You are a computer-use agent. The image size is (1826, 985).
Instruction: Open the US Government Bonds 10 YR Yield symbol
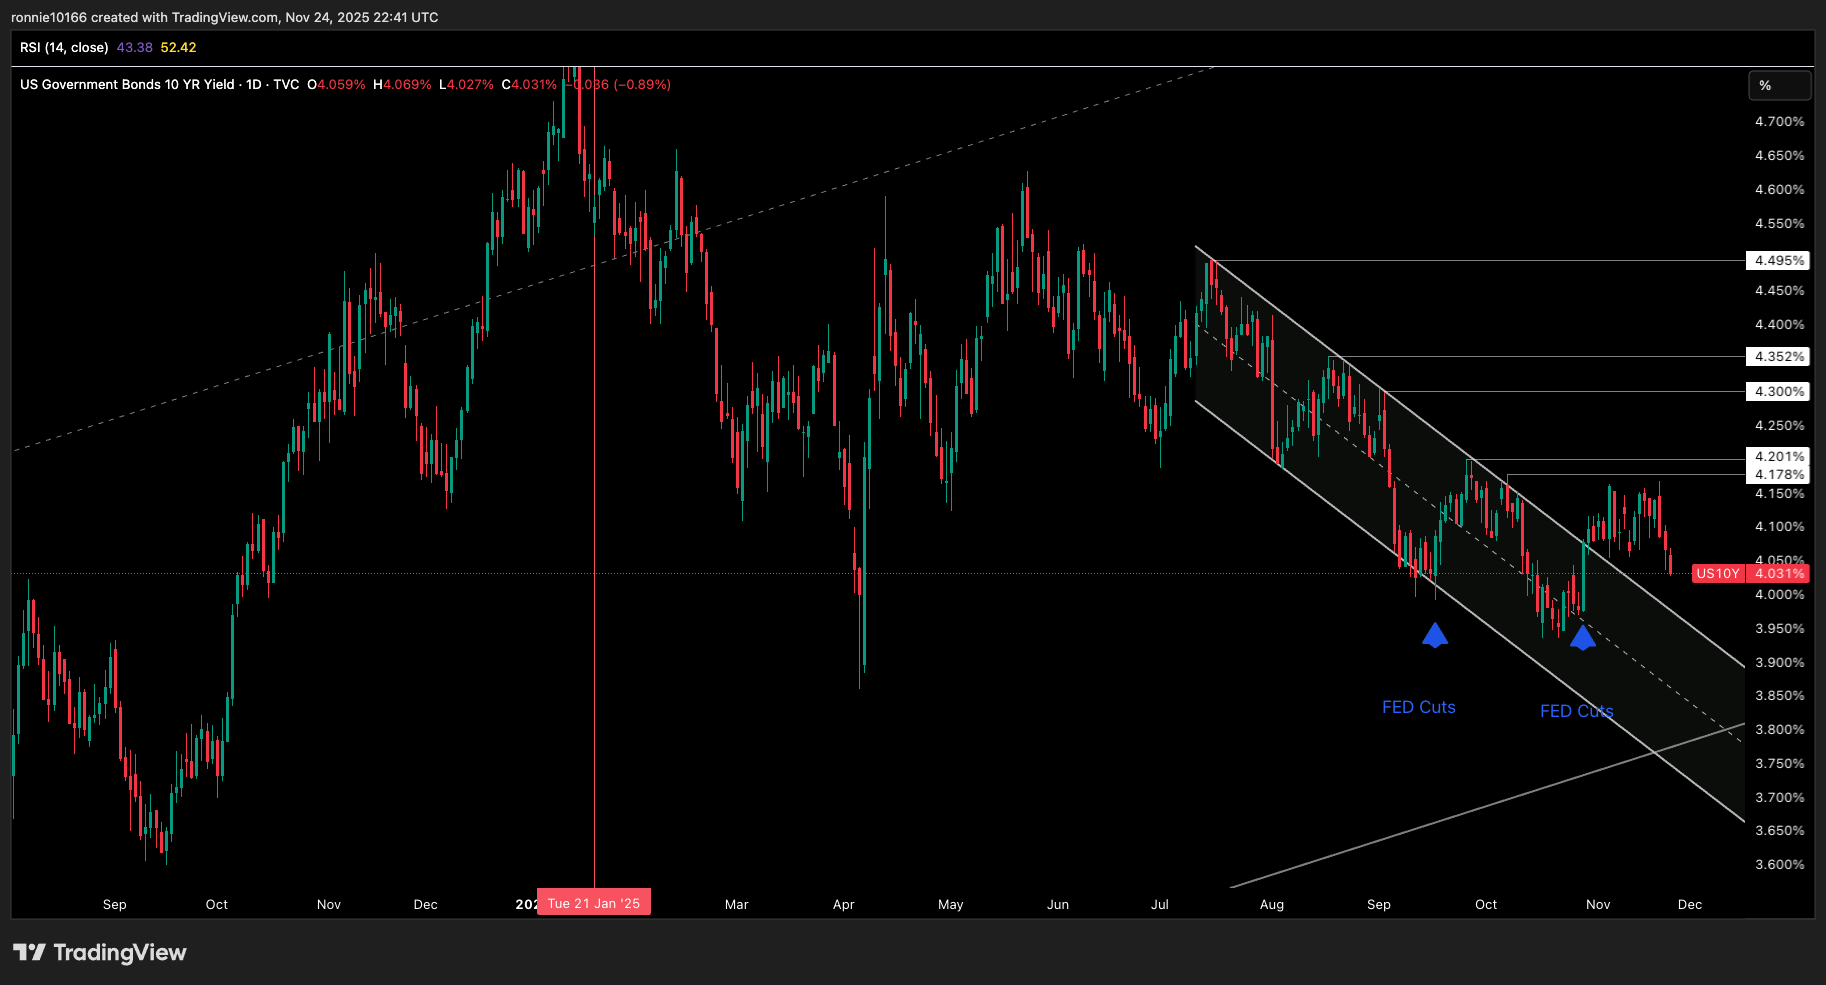pos(130,84)
